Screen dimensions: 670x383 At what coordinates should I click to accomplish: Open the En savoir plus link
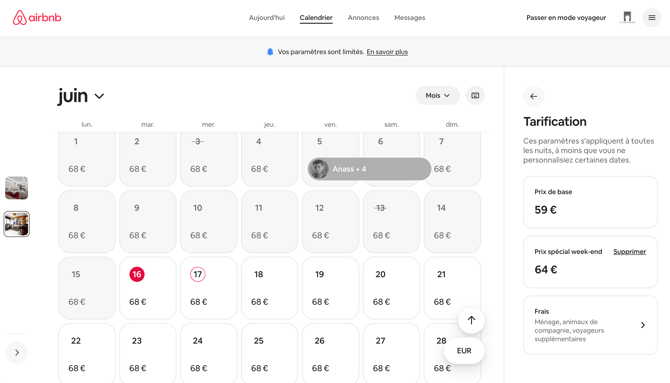click(x=387, y=52)
